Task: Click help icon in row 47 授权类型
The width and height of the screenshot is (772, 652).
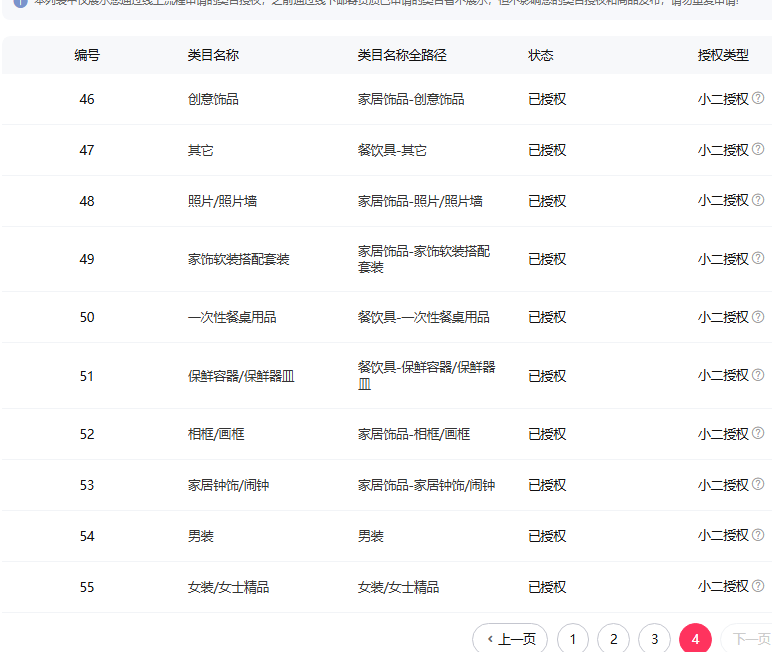Action: [x=758, y=149]
